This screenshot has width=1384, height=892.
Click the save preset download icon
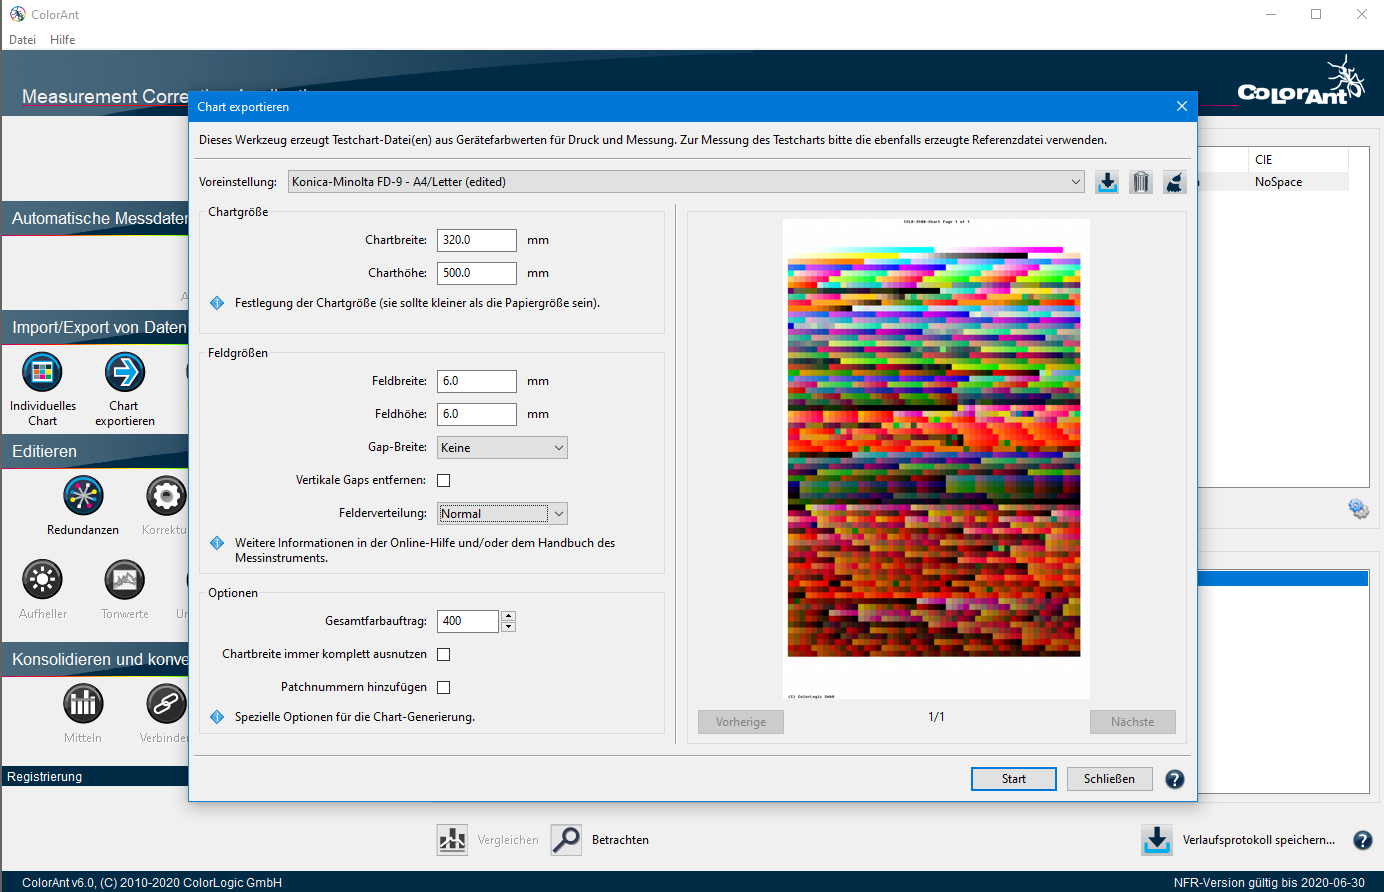coord(1106,182)
